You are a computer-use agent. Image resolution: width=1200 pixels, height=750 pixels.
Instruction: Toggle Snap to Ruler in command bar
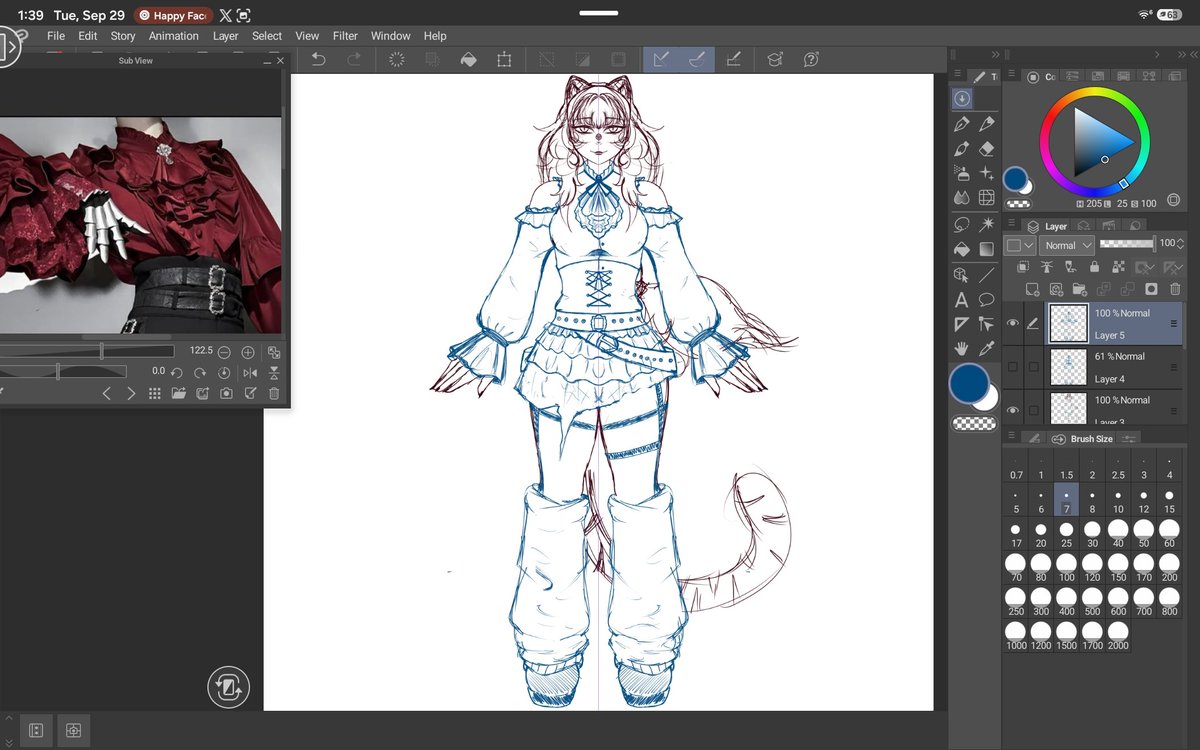[661, 60]
